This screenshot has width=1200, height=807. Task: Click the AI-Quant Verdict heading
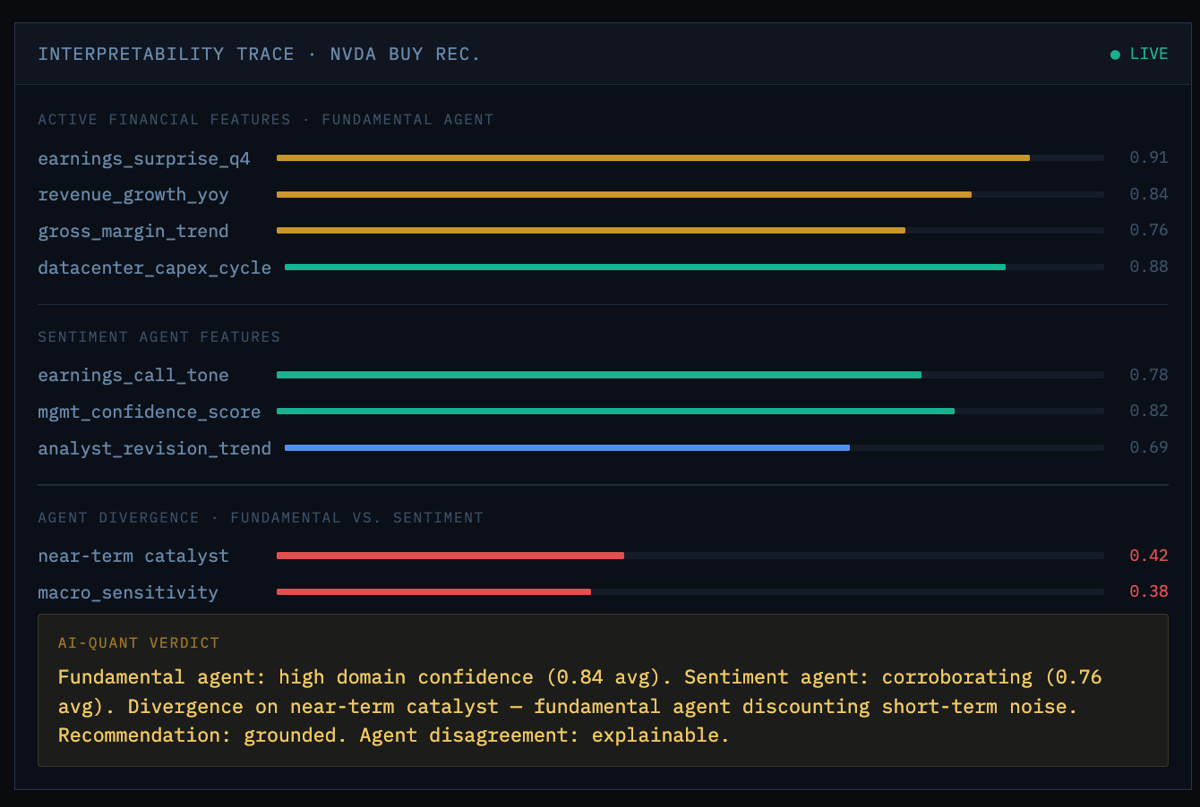coord(139,643)
